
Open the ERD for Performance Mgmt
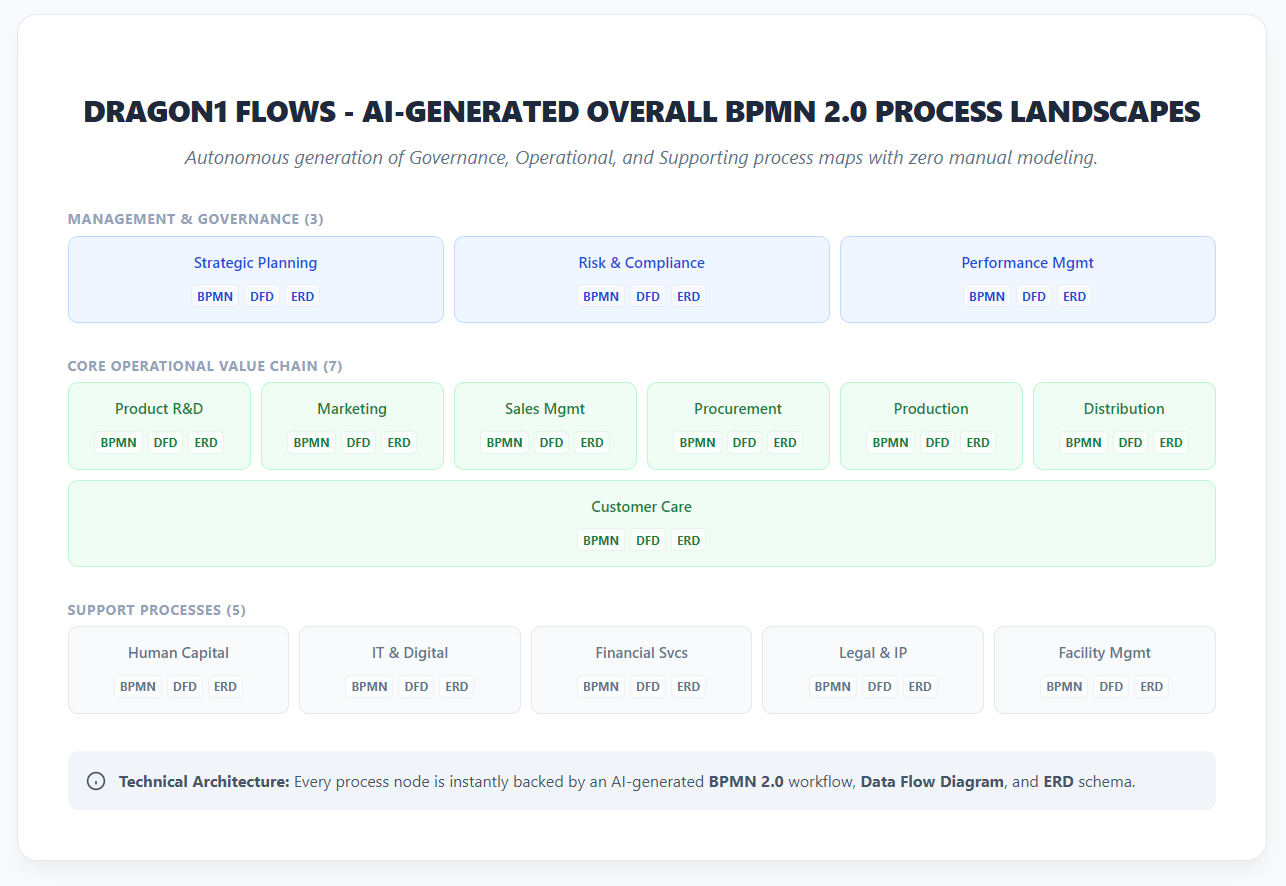pyautogui.click(x=1074, y=296)
